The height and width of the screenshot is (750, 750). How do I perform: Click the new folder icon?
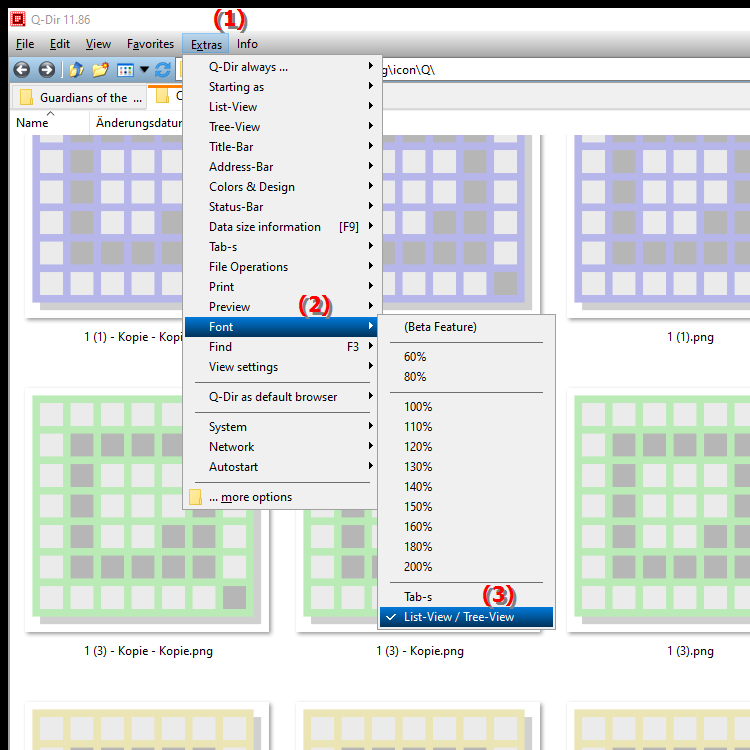100,70
